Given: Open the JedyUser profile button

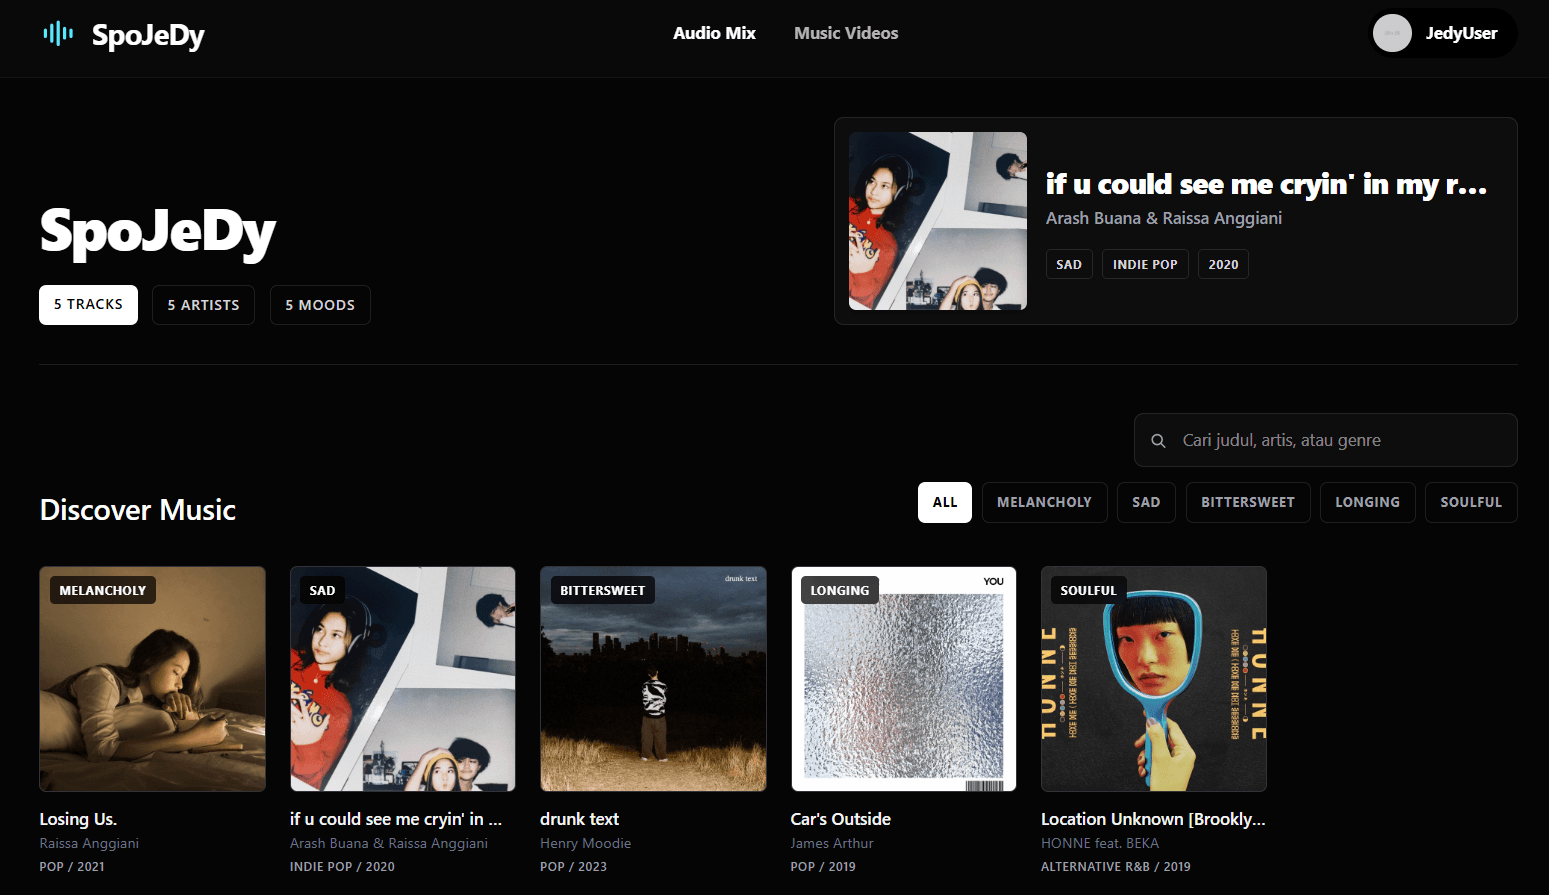Looking at the screenshot, I should tap(1442, 33).
